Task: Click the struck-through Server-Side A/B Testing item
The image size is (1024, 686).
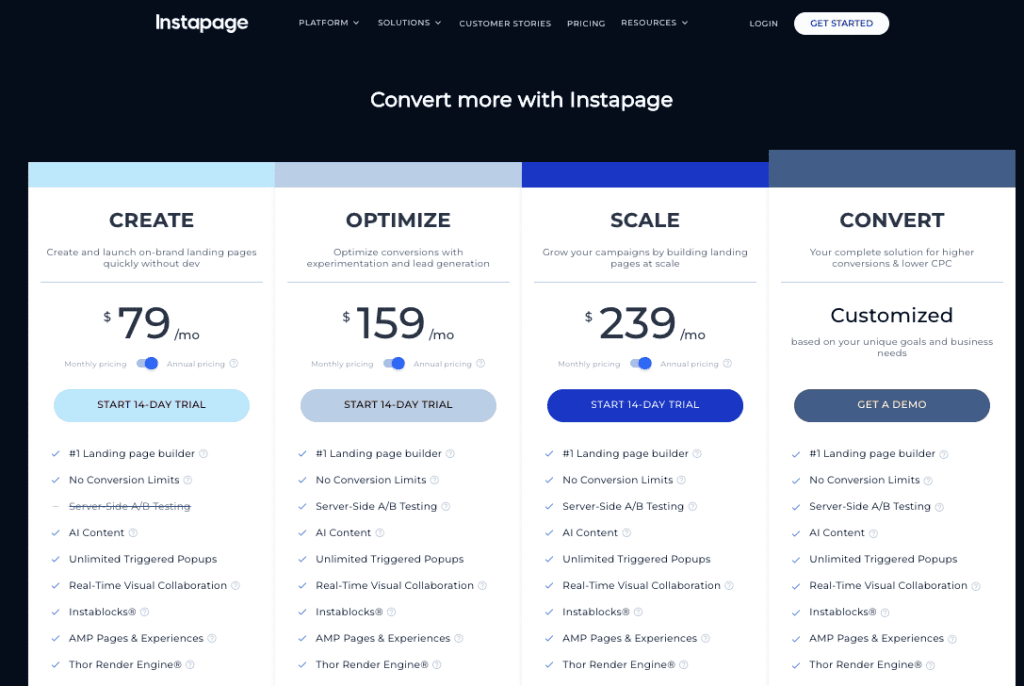Action: click(x=129, y=506)
